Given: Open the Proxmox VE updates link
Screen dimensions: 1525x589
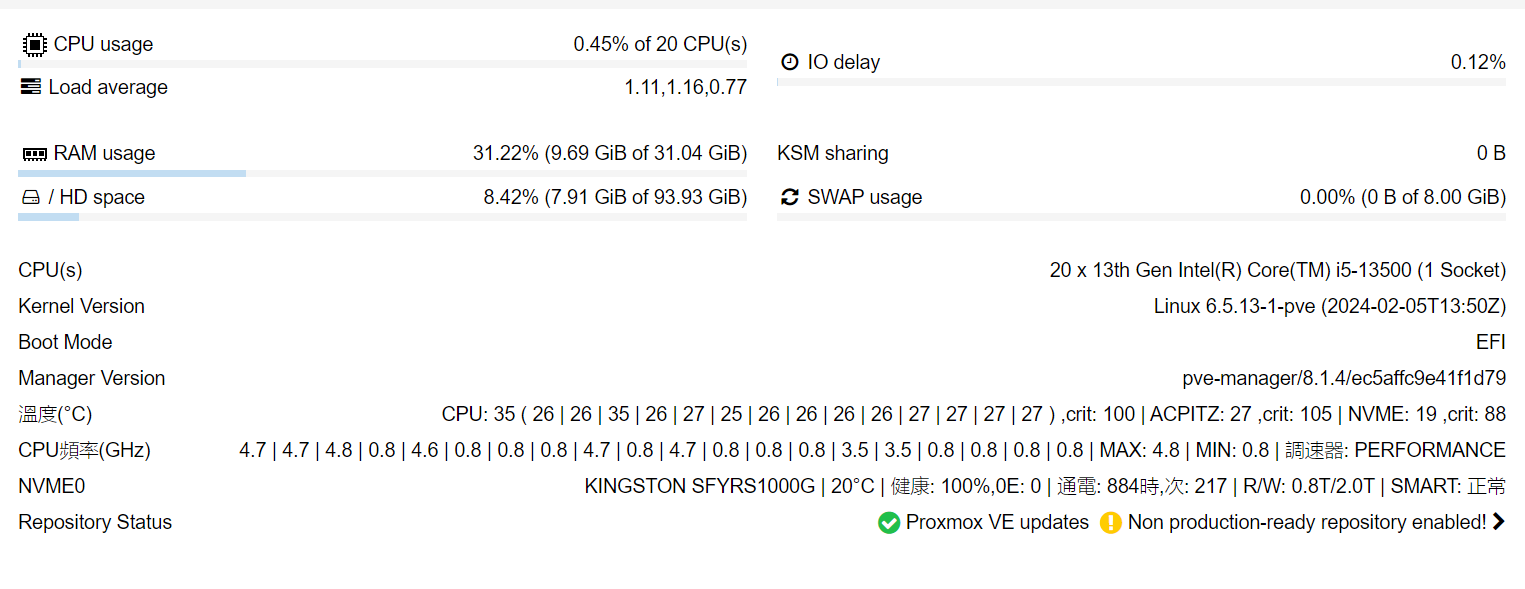Looking at the screenshot, I should tap(997, 522).
